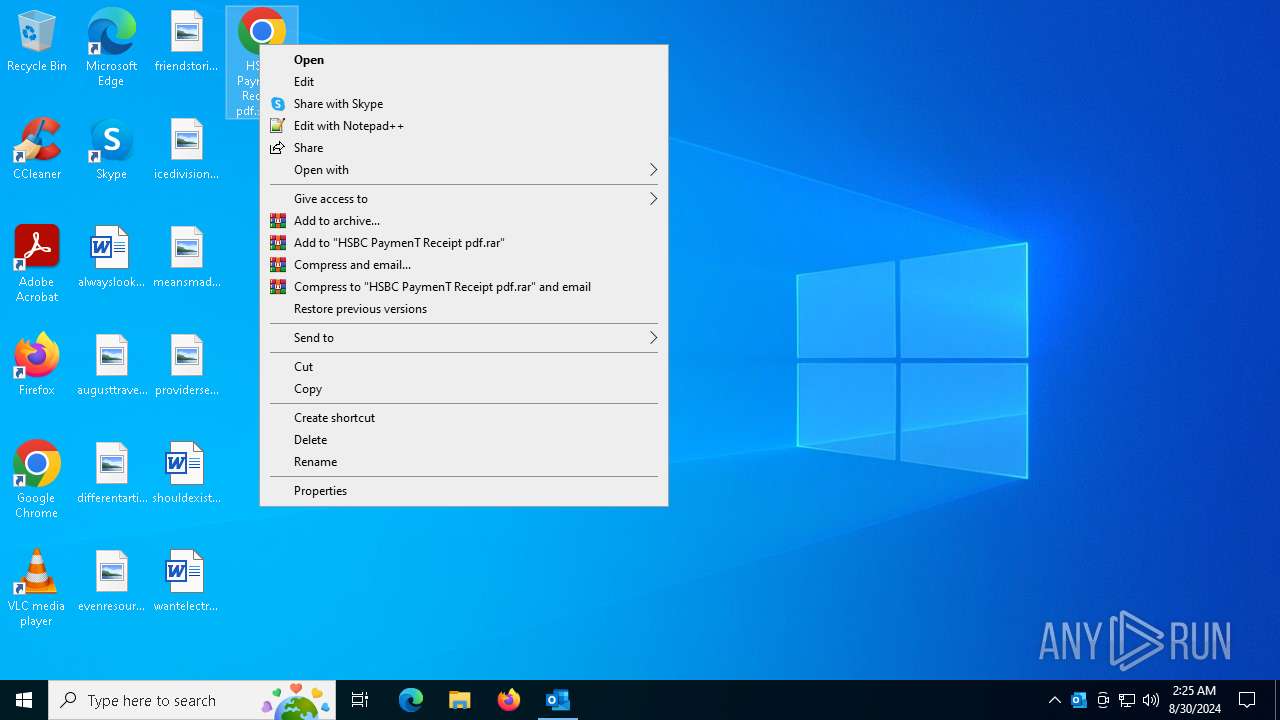Show hidden system tray icons
This screenshot has width=1280, height=720.
1054,700
